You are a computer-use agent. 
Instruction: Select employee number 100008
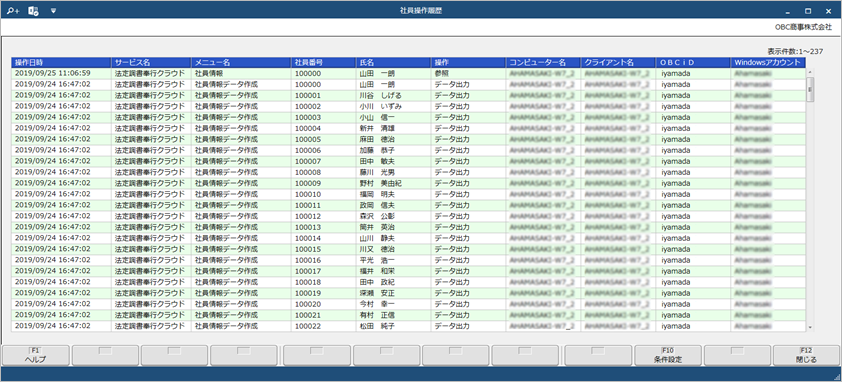(308, 172)
